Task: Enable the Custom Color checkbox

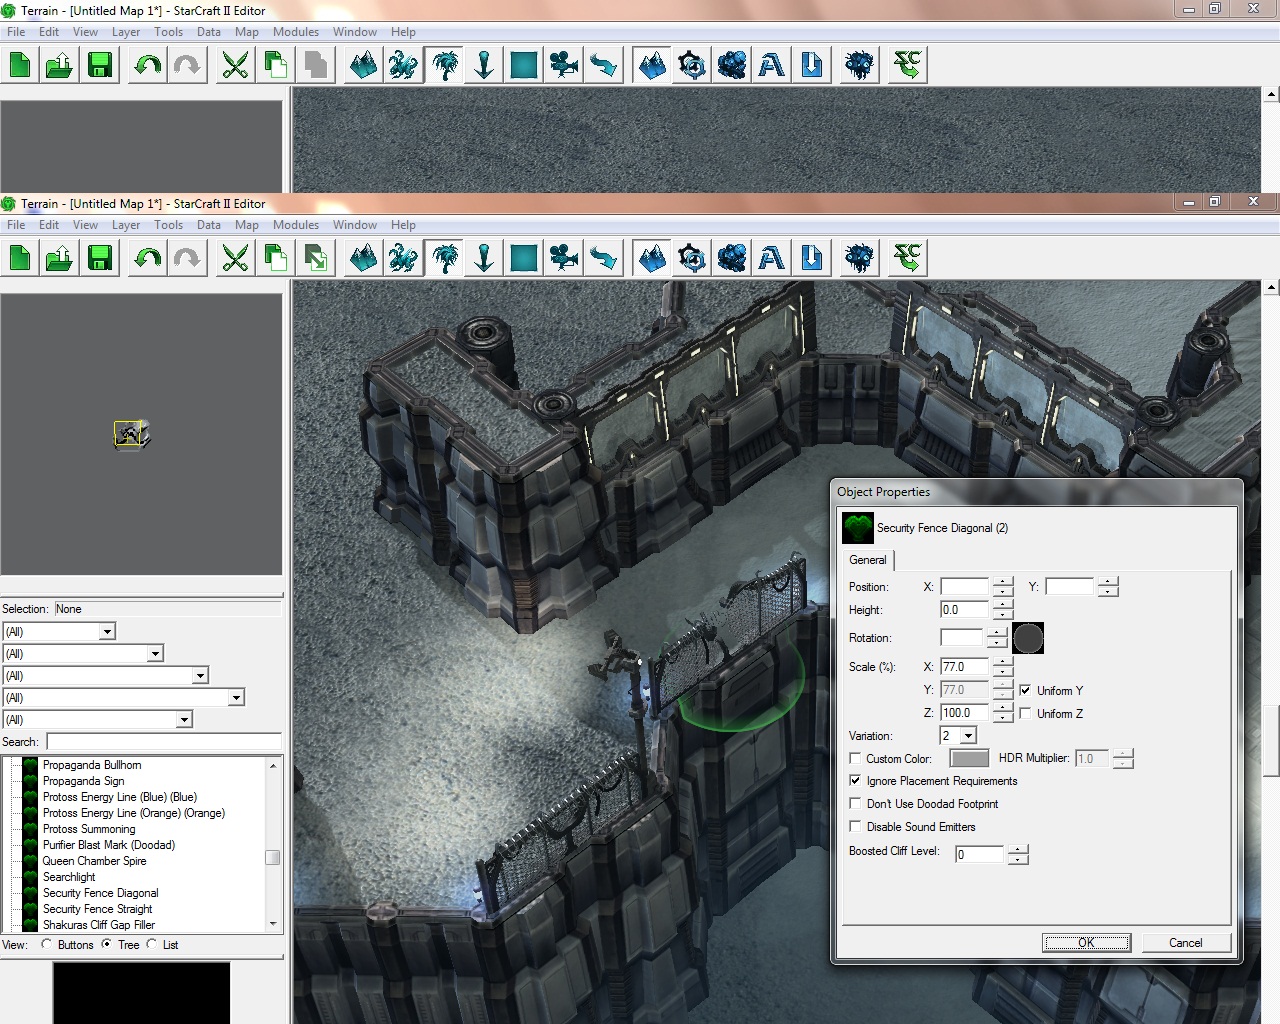Action: [x=855, y=759]
